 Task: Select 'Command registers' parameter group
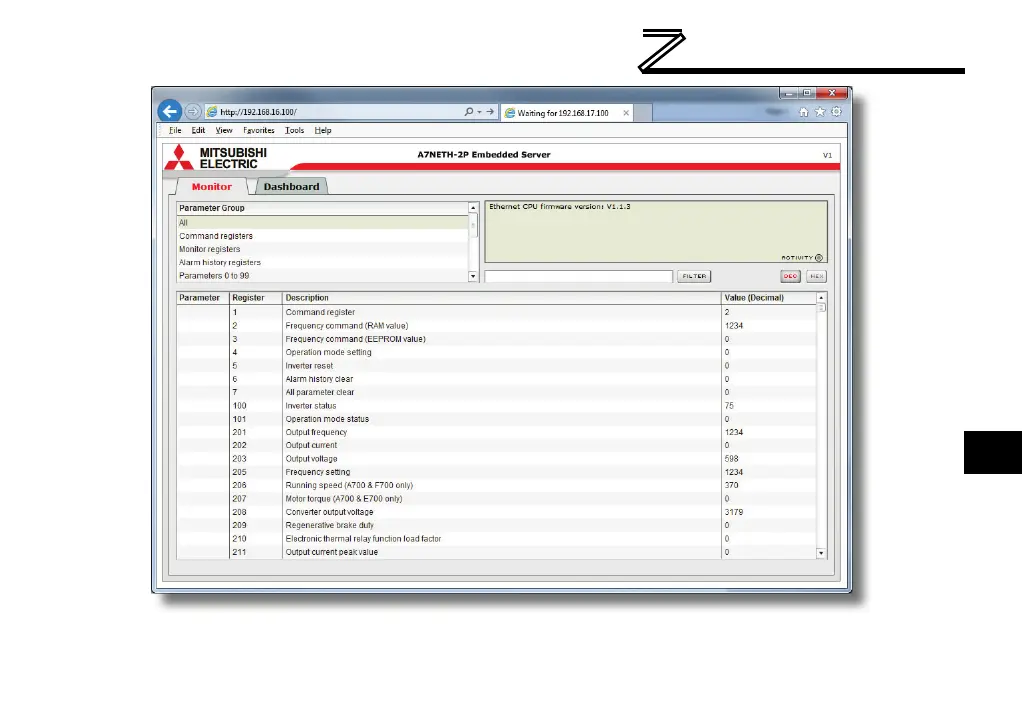pyautogui.click(x=323, y=236)
